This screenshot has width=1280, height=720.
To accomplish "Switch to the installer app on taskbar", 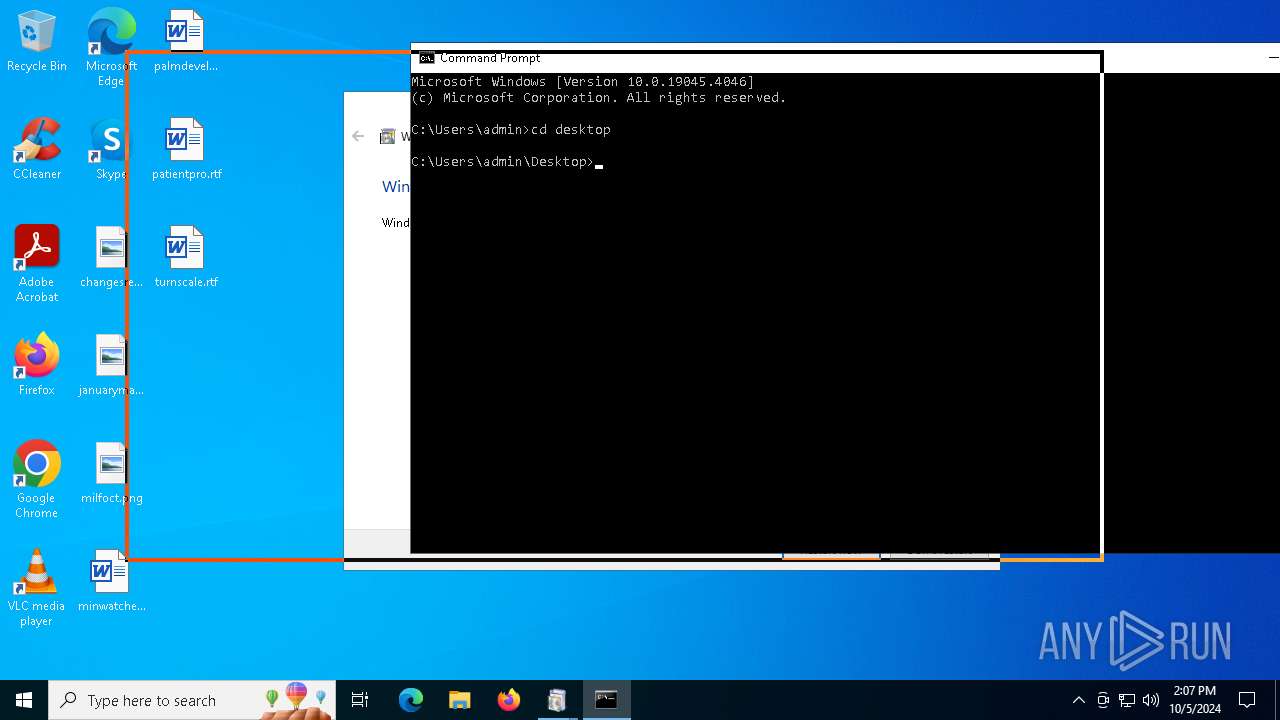I will coord(557,700).
